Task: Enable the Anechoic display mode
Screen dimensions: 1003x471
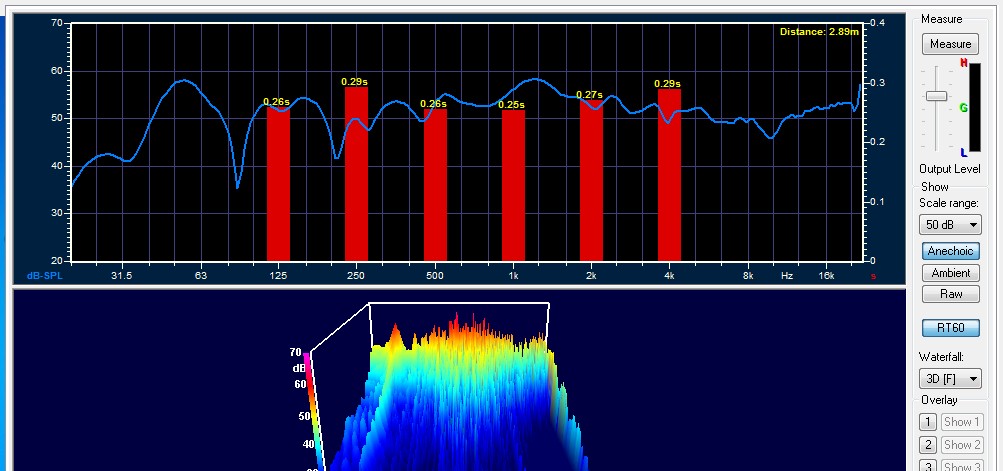Action: pos(950,251)
